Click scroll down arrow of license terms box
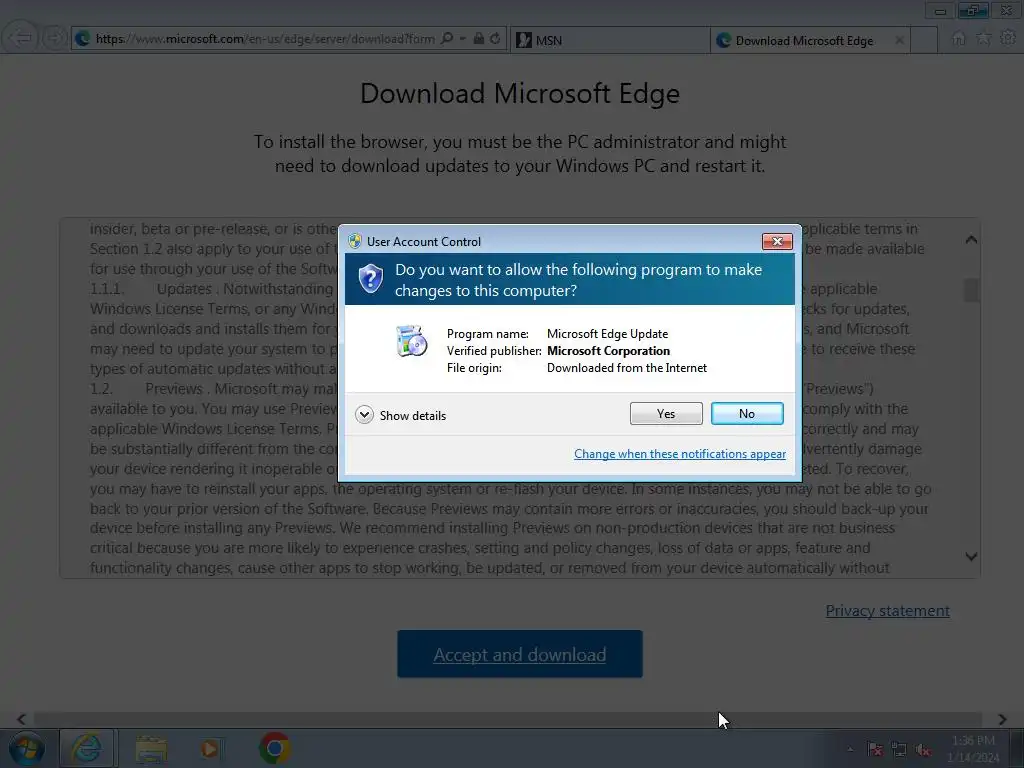This screenshot has width=1024, height=768. [971, 556]
